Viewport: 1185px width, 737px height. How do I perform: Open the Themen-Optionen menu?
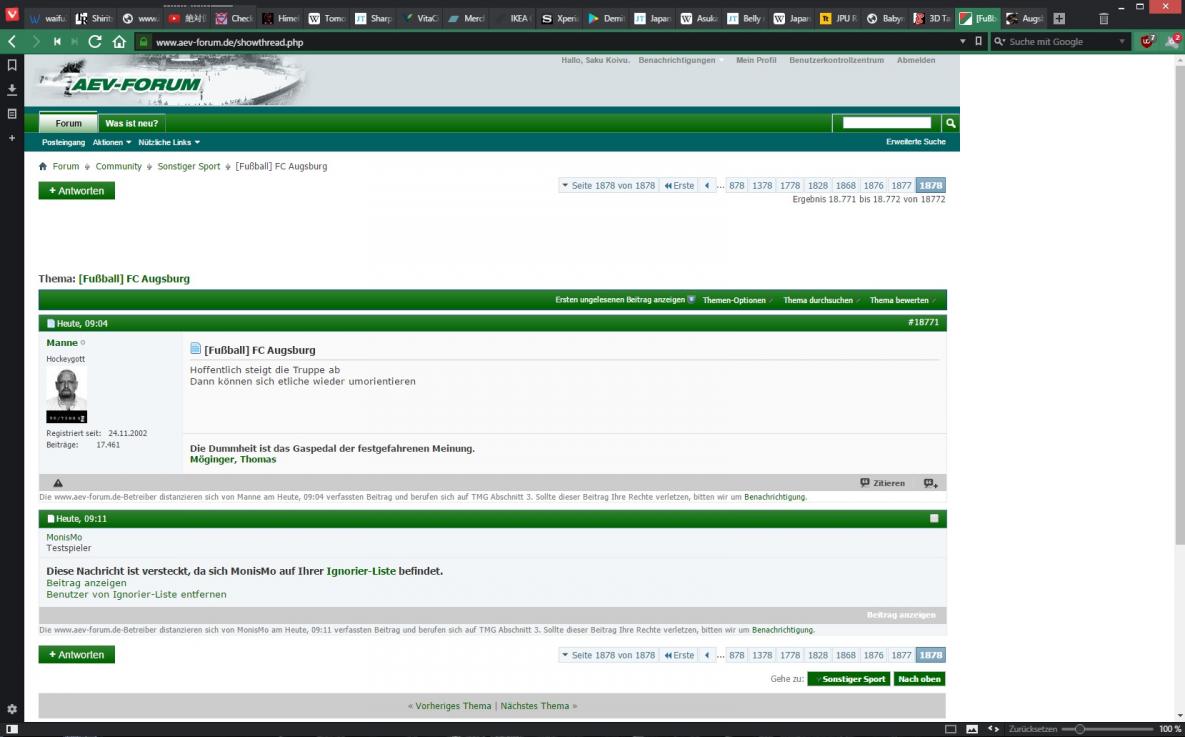tap(735, 300)
